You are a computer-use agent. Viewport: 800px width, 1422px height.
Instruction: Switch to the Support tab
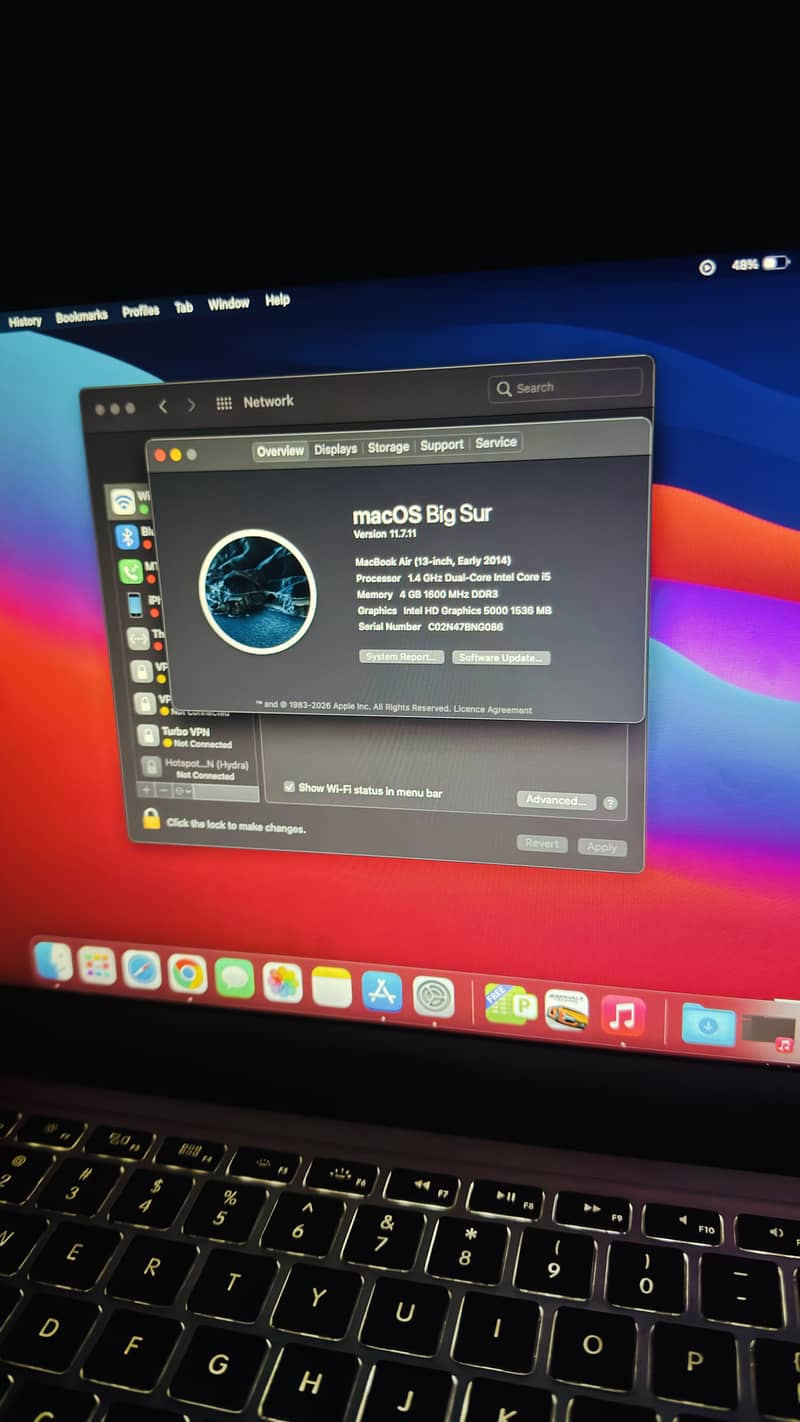[442, 445]
